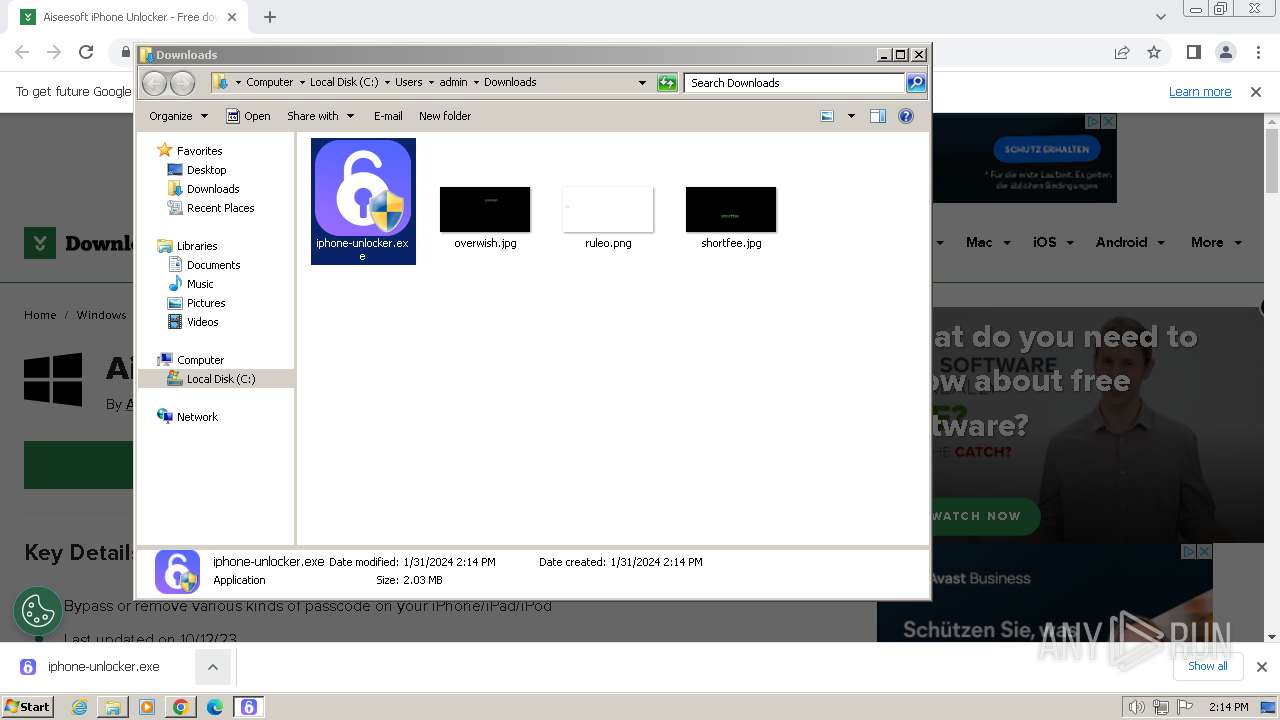Screen dimensions: 1280x720
Task: Select overwish.jpg thumbnail
Action: coord(485,209)
